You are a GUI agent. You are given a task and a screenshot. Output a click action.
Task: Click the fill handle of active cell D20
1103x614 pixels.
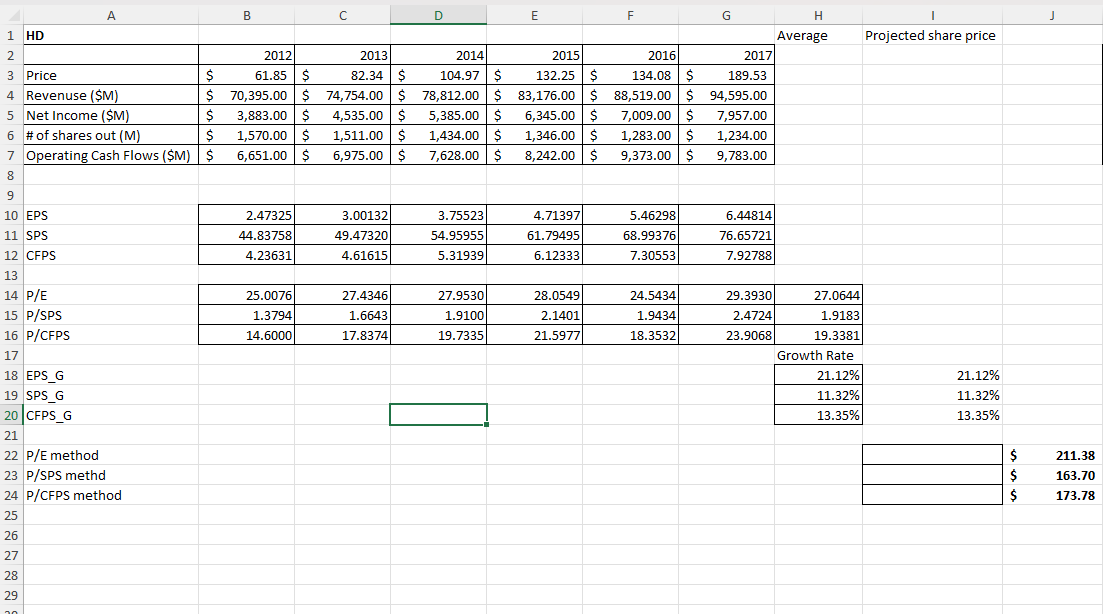point(487,424)
